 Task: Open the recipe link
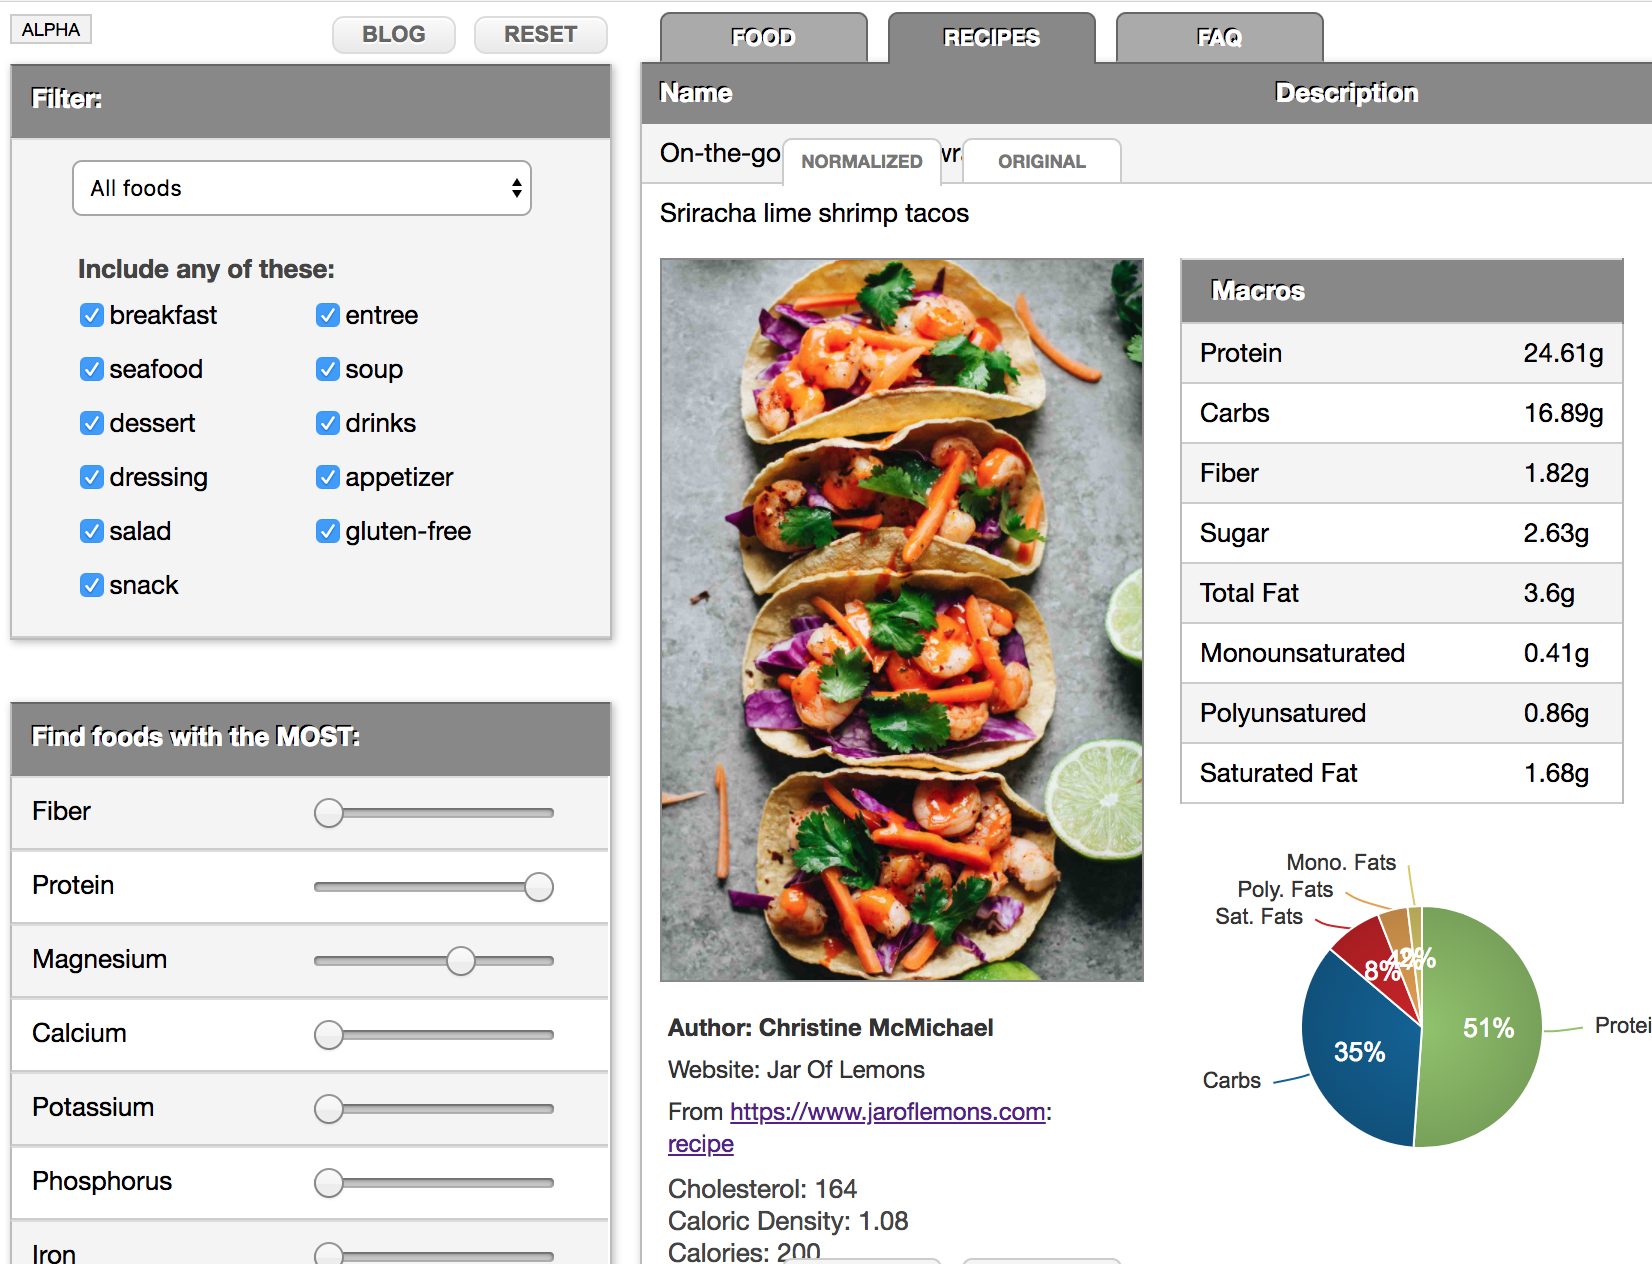(x=701, y=1143)
